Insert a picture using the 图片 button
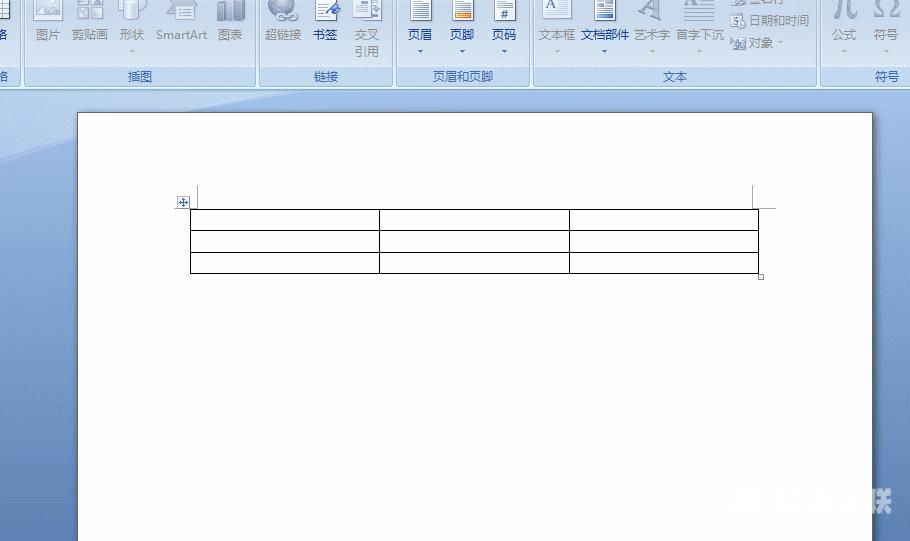910x541 pixels. coord(47,24)
